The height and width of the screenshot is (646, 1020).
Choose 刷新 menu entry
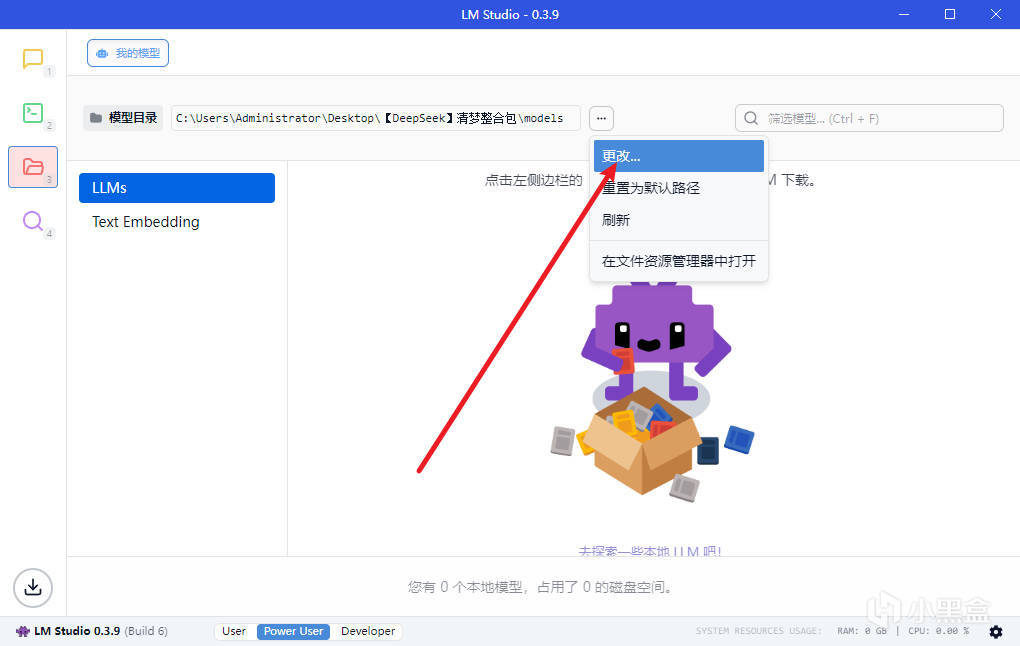click(678, 220)
